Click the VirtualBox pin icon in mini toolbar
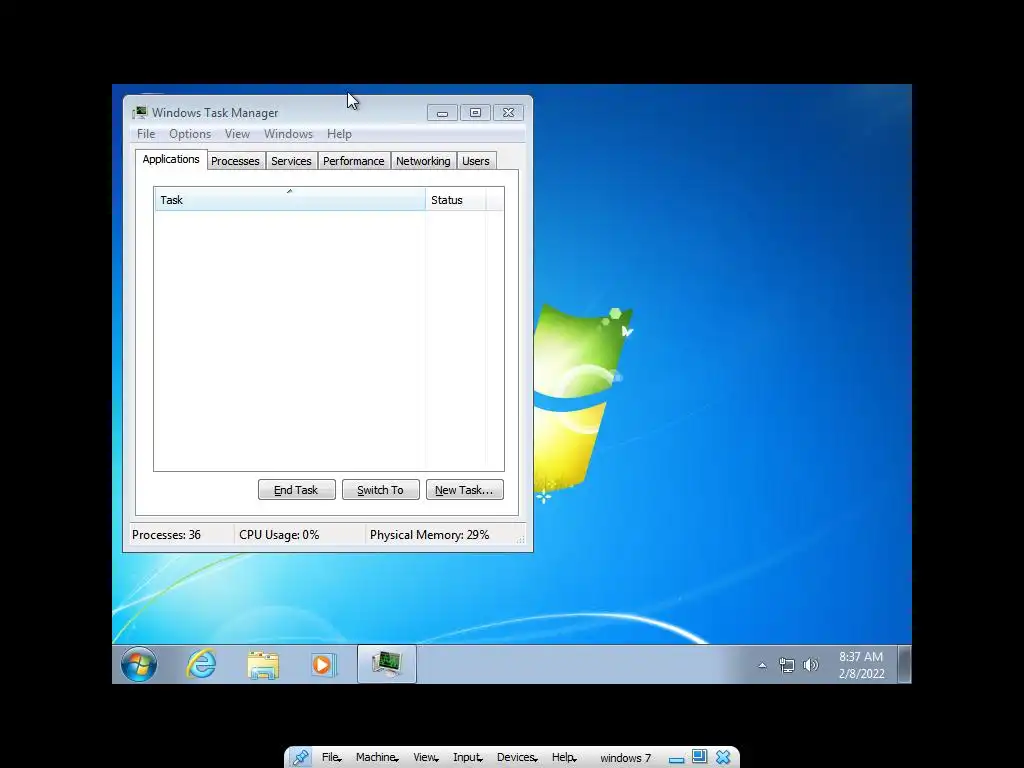1024x768 pixels. [x=300, y=758]
